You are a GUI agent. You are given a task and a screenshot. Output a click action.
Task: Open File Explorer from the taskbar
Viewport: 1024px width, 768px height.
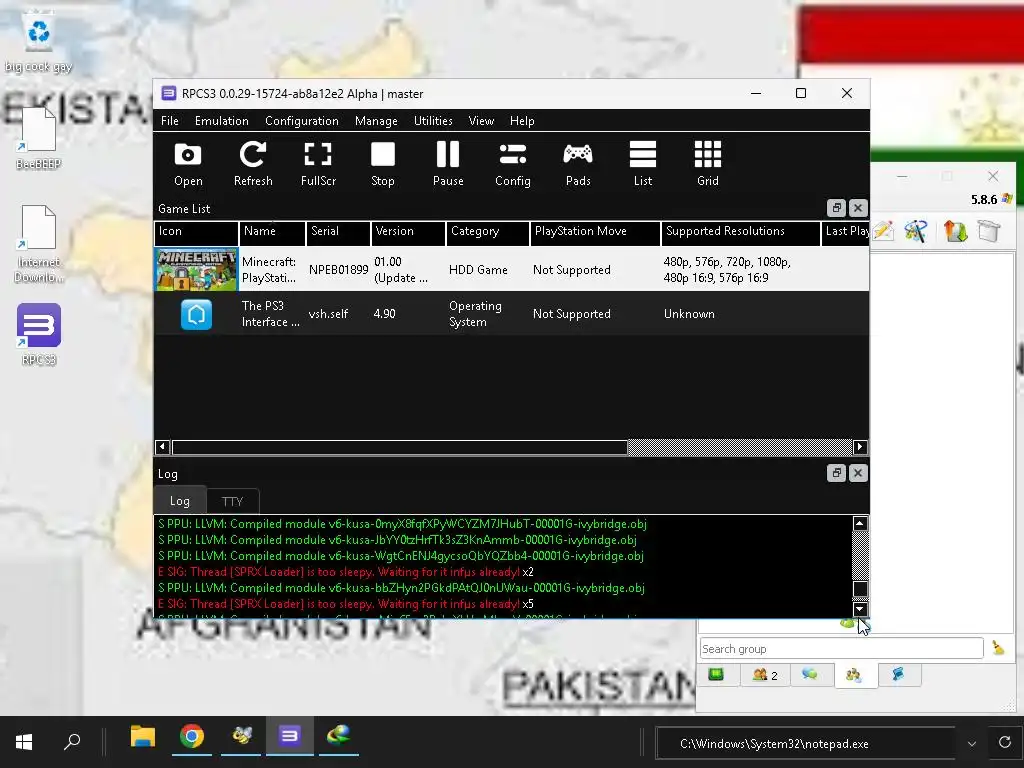[142, 737]
